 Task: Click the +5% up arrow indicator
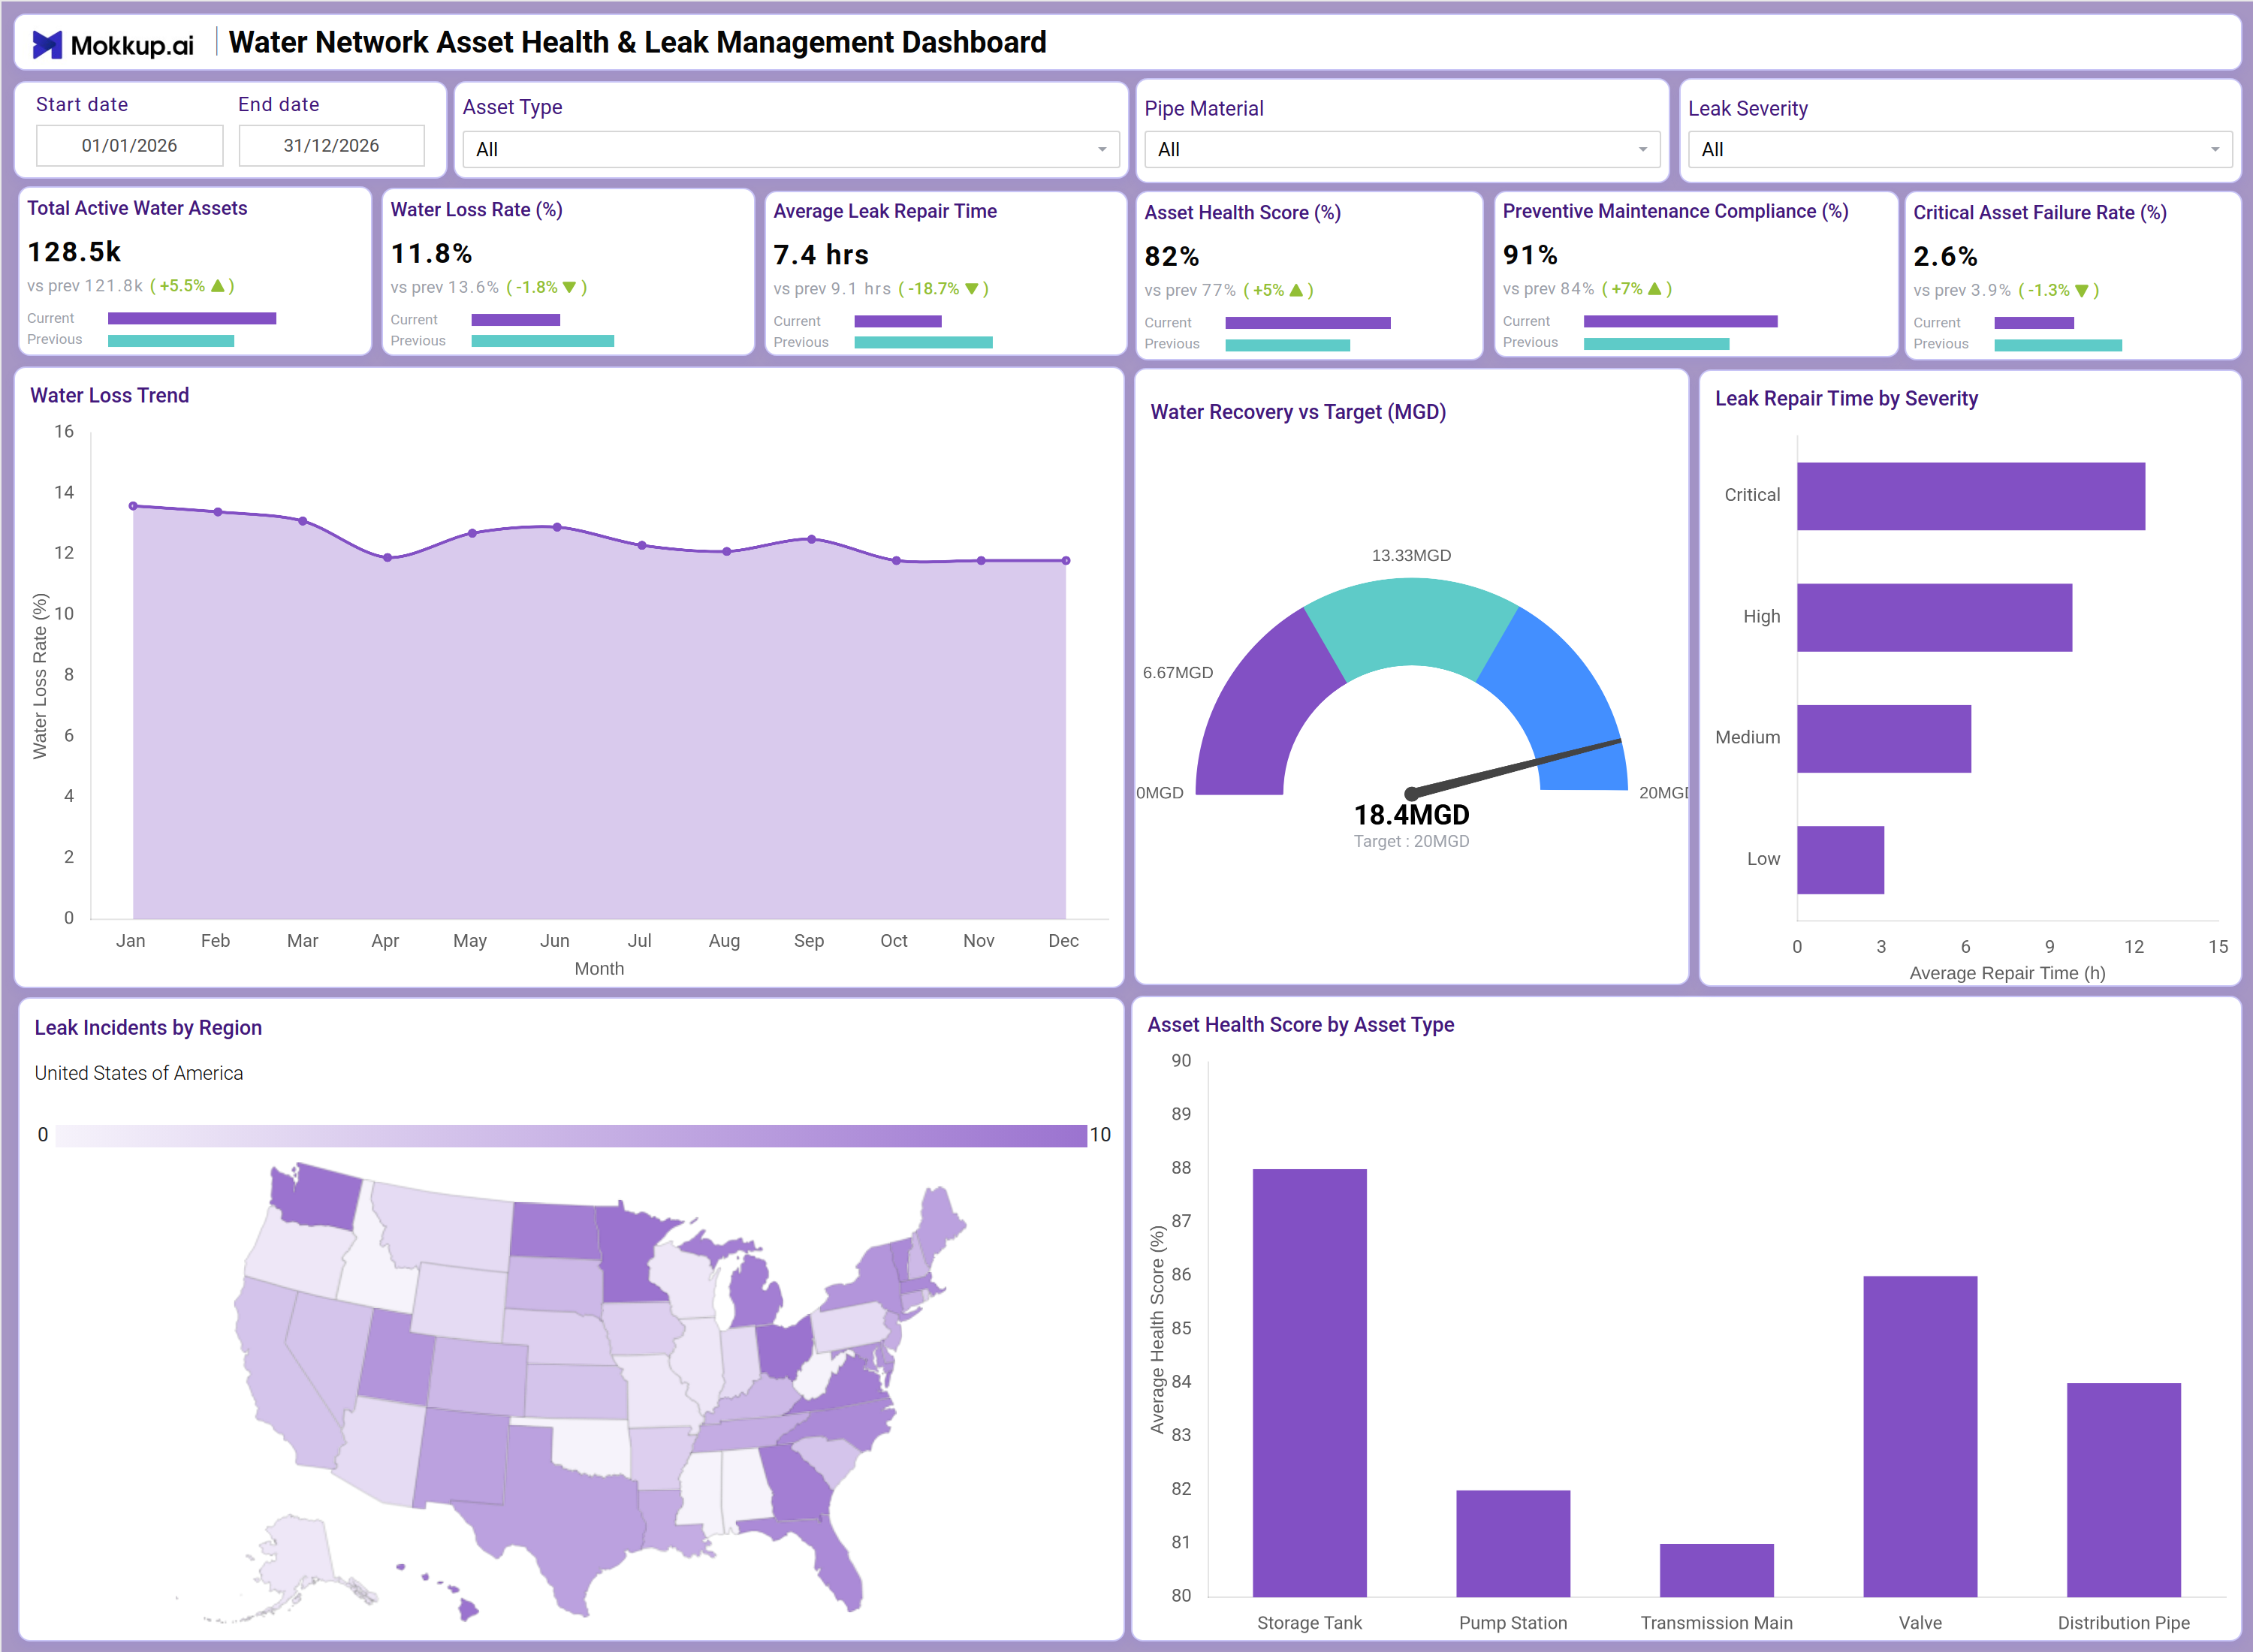tap(1296, 291)
